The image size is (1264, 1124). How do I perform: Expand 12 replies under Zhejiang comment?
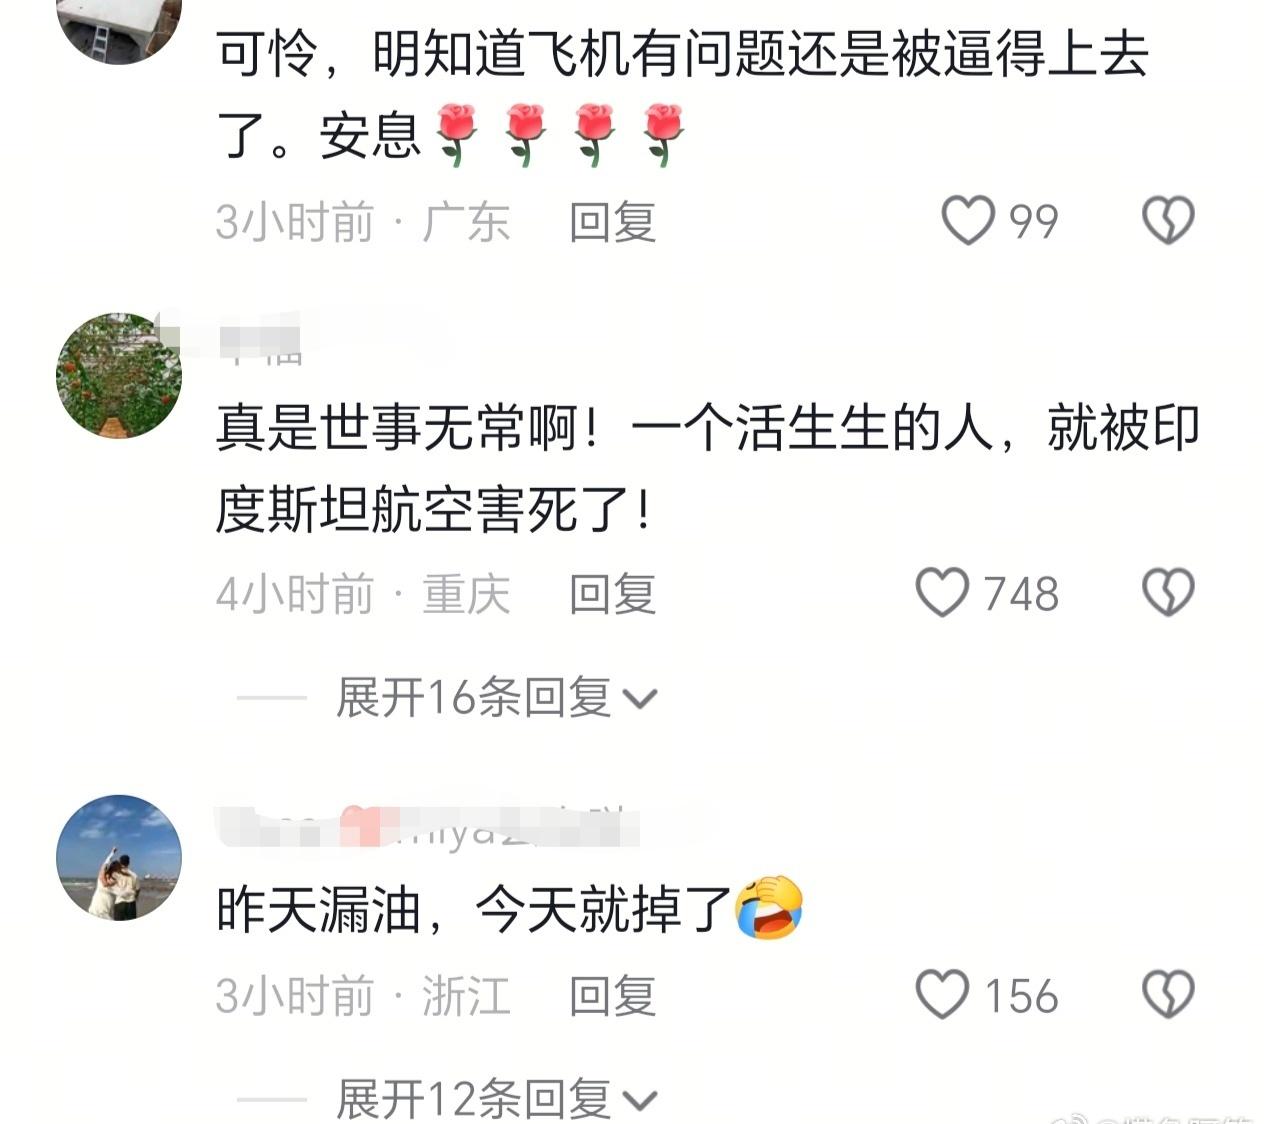[497, 1099]
